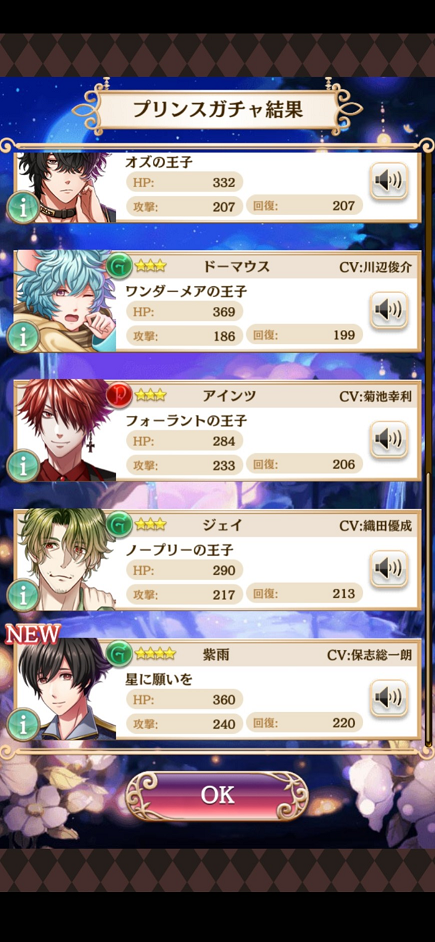The height and width of the screenshot is (942, 435).
Task: Select ドーマウス portrait thumbnail
Action: pos(65,301)
